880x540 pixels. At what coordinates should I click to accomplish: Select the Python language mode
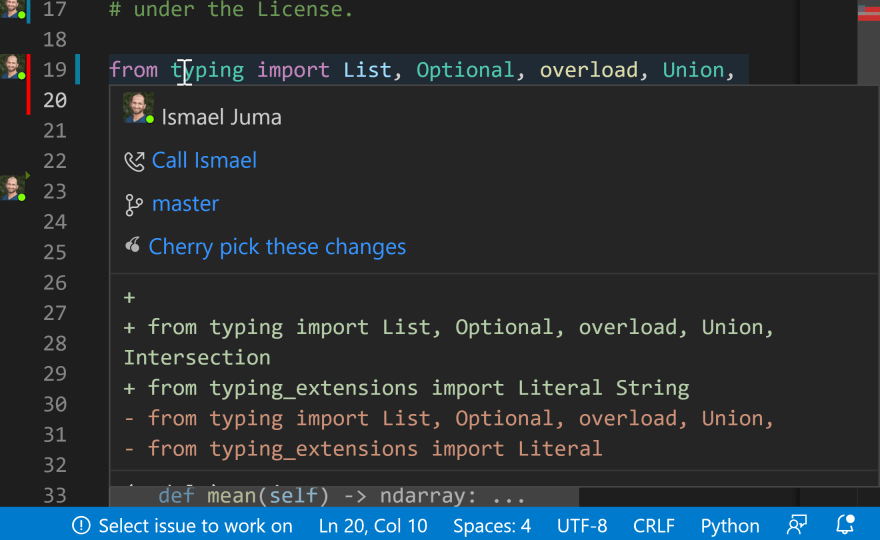click(x=730, y=526)
